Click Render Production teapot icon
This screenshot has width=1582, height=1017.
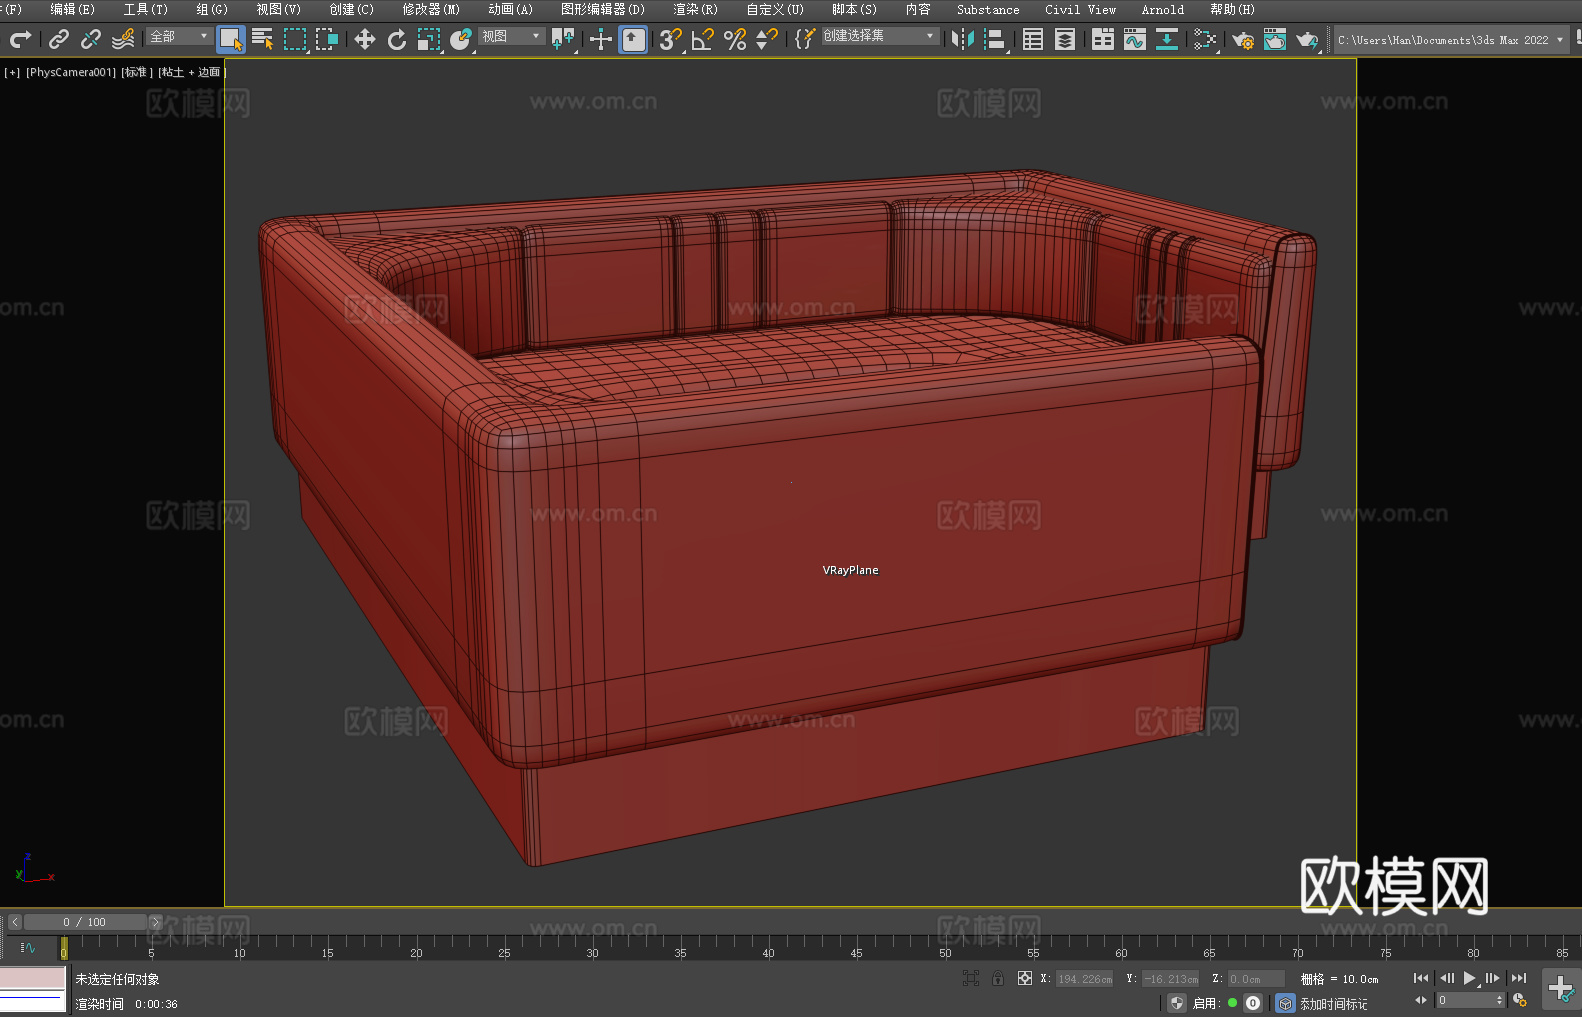[x=1307, y=39]
